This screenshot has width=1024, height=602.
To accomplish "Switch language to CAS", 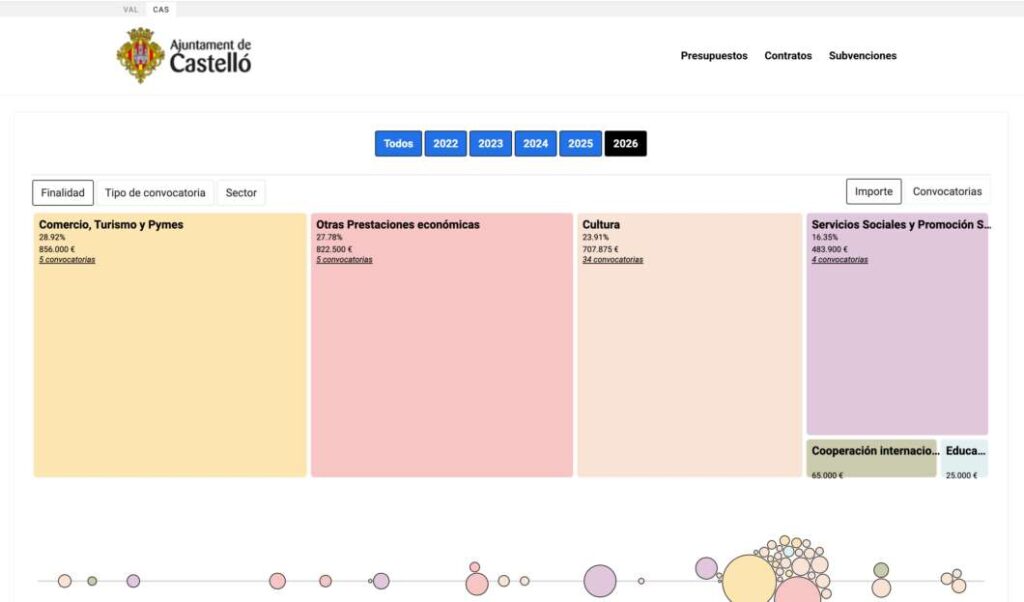I will (161, 9).
